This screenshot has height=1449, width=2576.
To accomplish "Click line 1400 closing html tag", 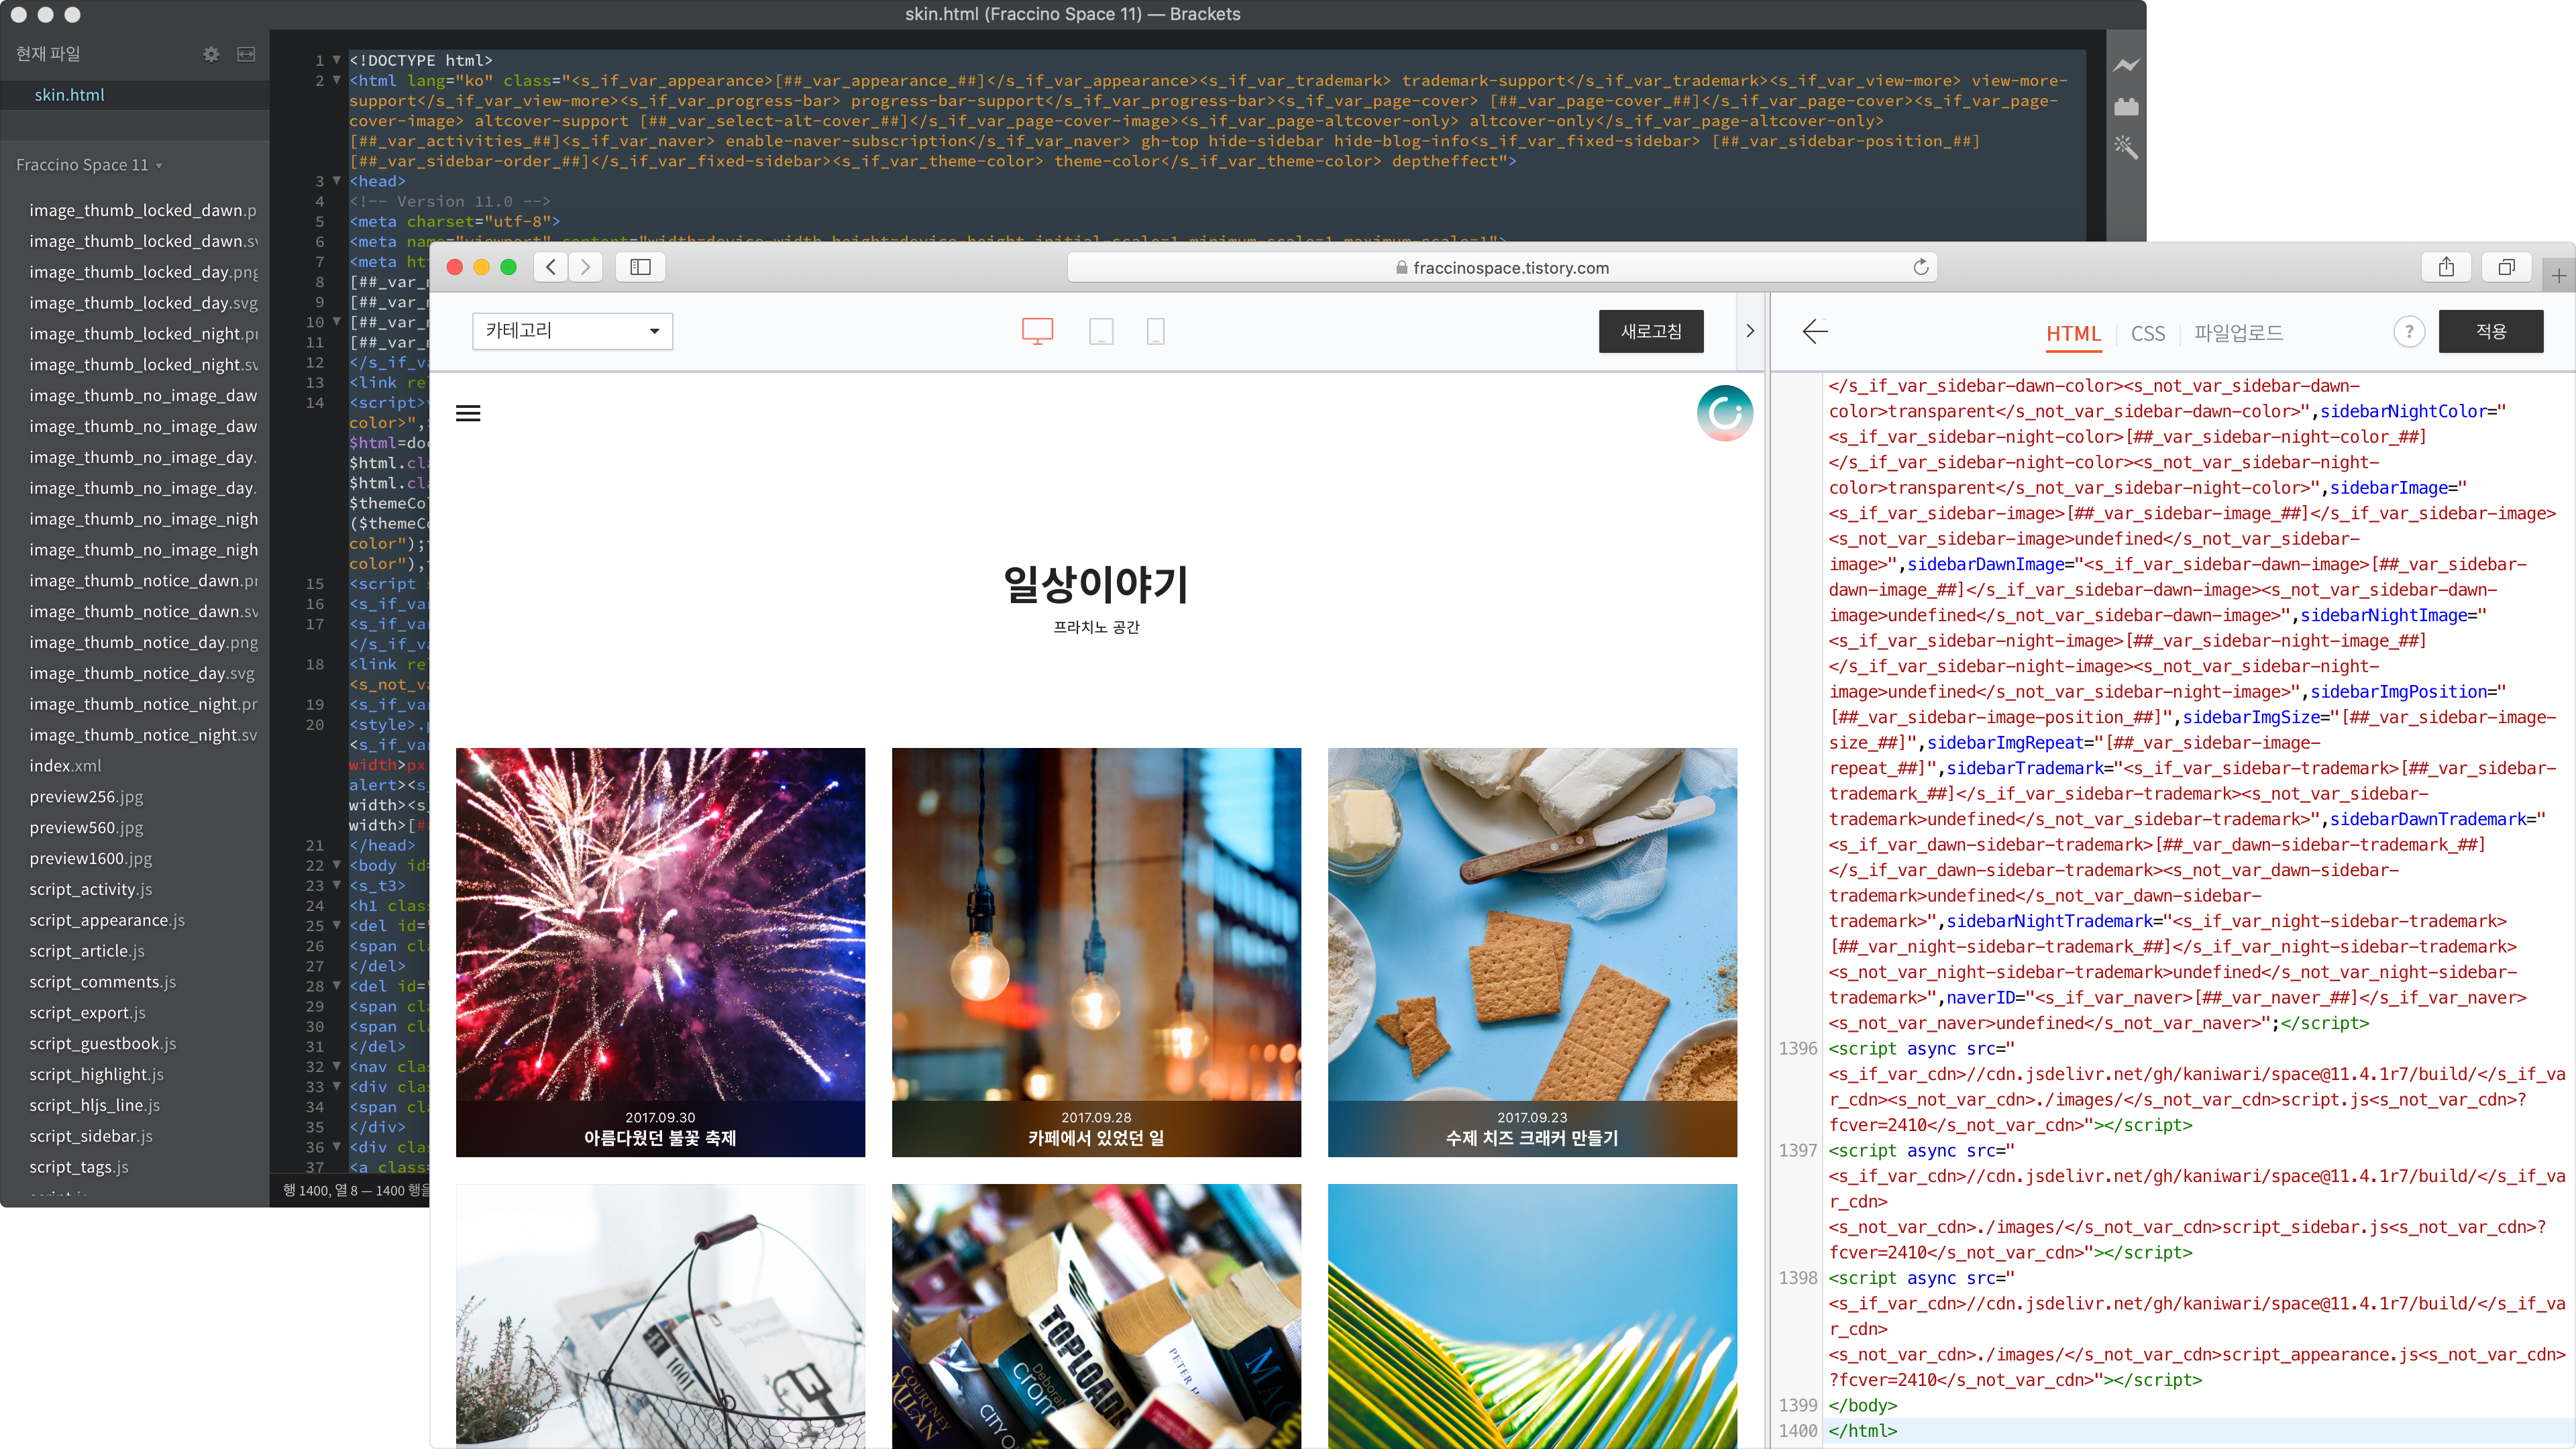I will click(1863, 1431).
